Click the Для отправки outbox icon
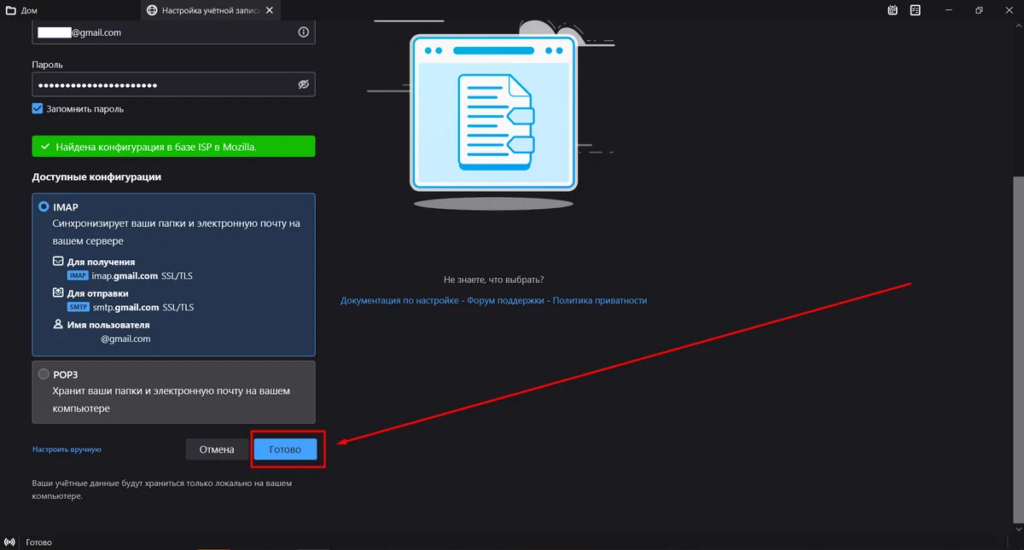Viewport: 1024px width, 550px height. pyautogui.click(x=58, y=293)
